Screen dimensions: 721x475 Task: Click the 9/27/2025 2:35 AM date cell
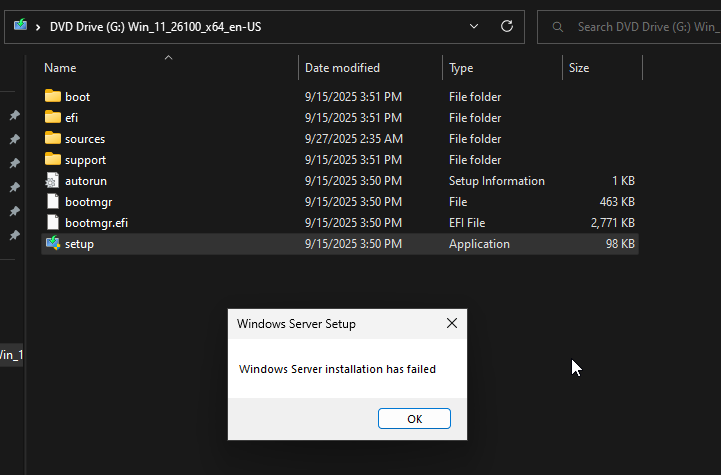354,139
